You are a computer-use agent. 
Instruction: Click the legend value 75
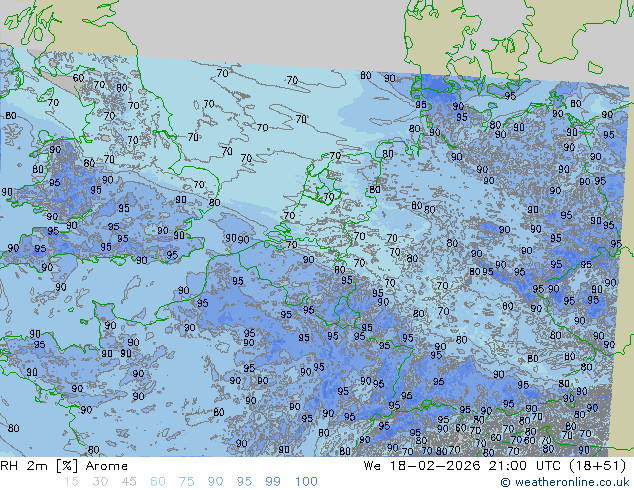click(186, 482)
